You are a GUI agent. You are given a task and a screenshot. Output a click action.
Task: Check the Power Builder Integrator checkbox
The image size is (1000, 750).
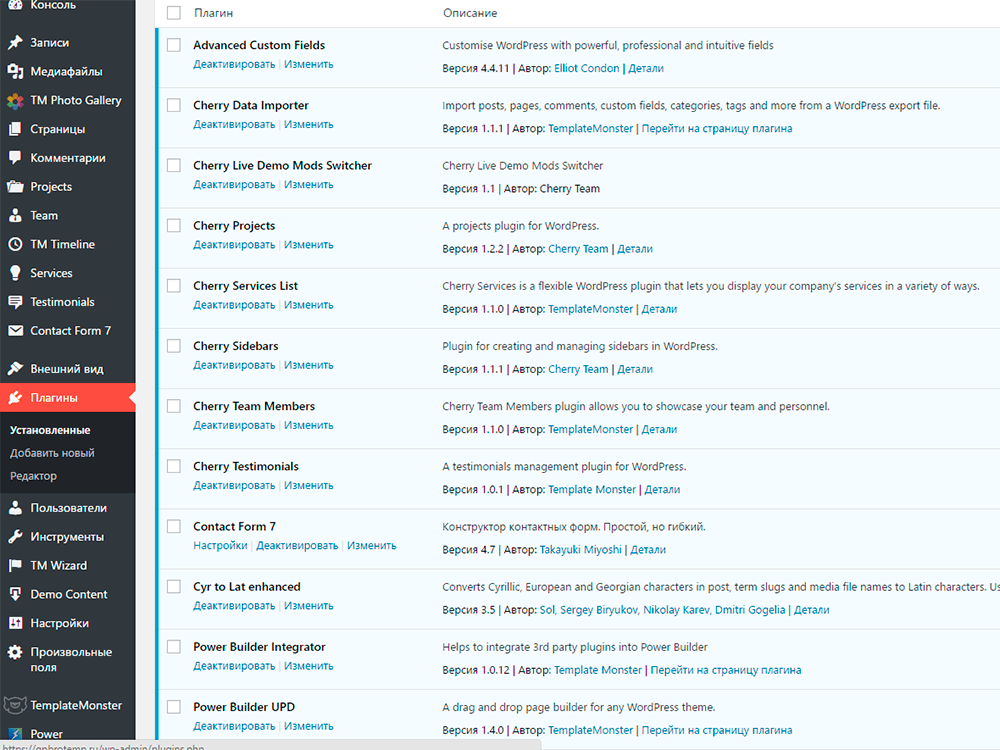tap(173, 646)
